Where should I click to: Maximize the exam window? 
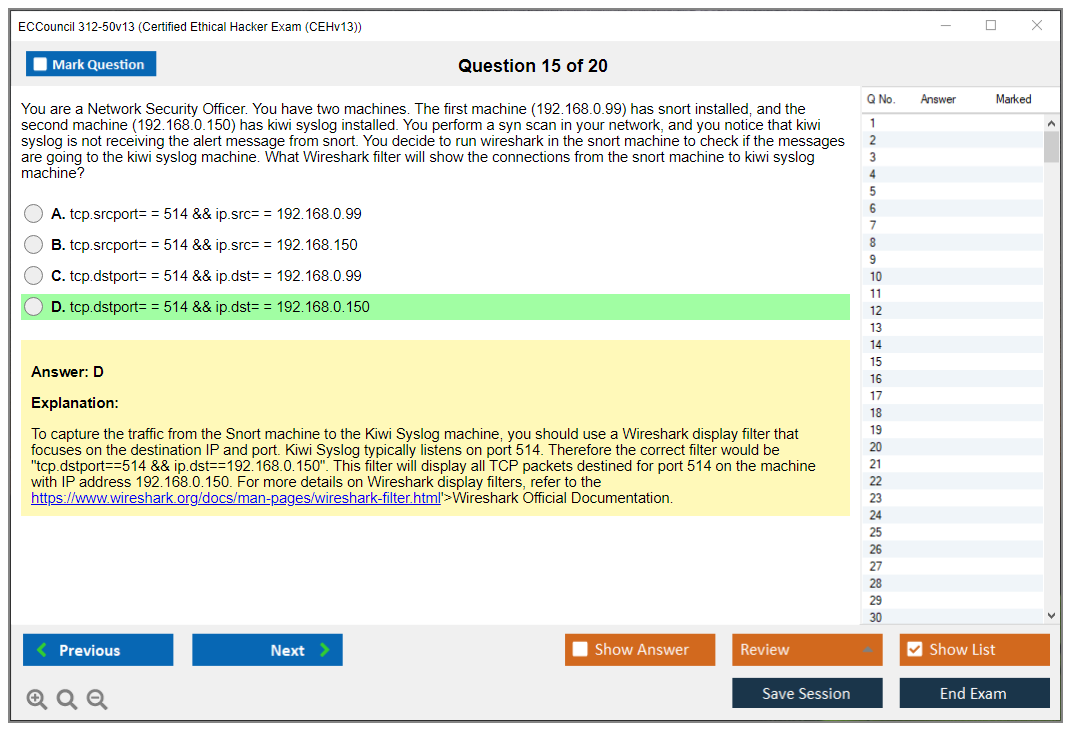click(991, 25)
